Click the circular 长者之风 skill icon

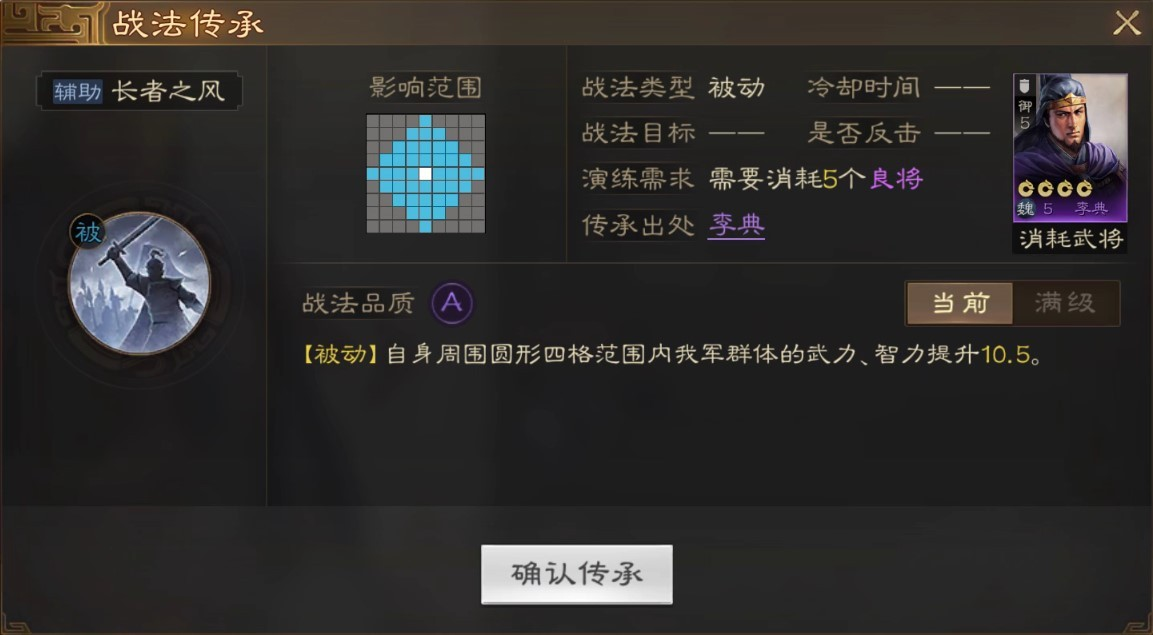(139, 283)
